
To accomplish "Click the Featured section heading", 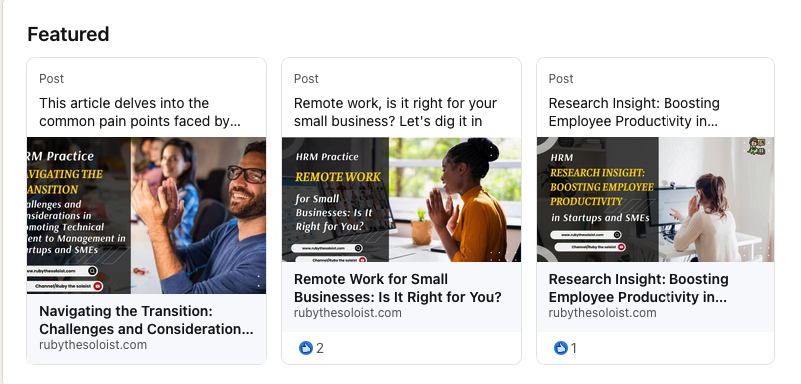I will (x=68, y=34).
